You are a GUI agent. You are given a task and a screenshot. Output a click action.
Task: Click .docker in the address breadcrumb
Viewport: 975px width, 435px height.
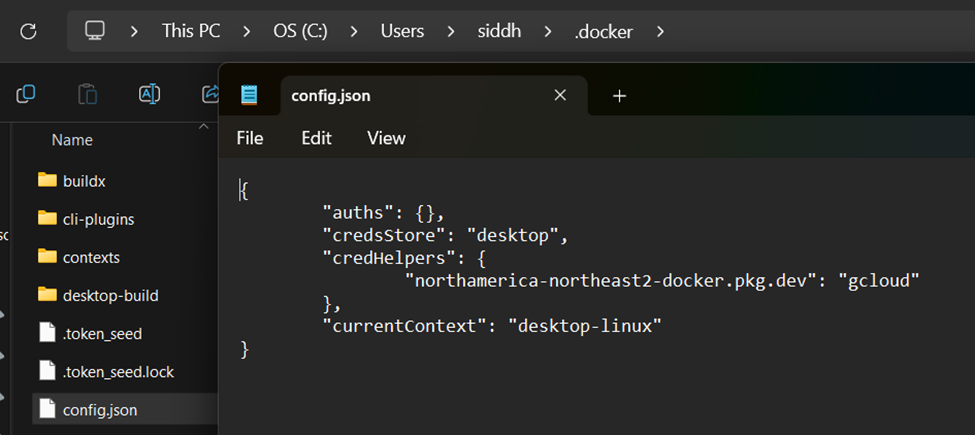(603, 32)
